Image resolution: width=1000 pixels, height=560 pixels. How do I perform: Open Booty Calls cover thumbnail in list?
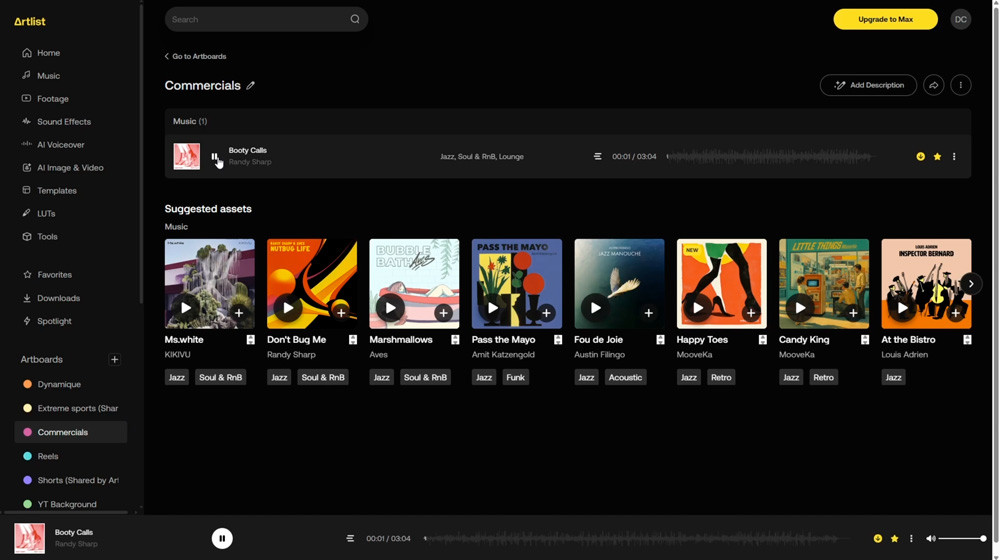[x=187, y=156]
